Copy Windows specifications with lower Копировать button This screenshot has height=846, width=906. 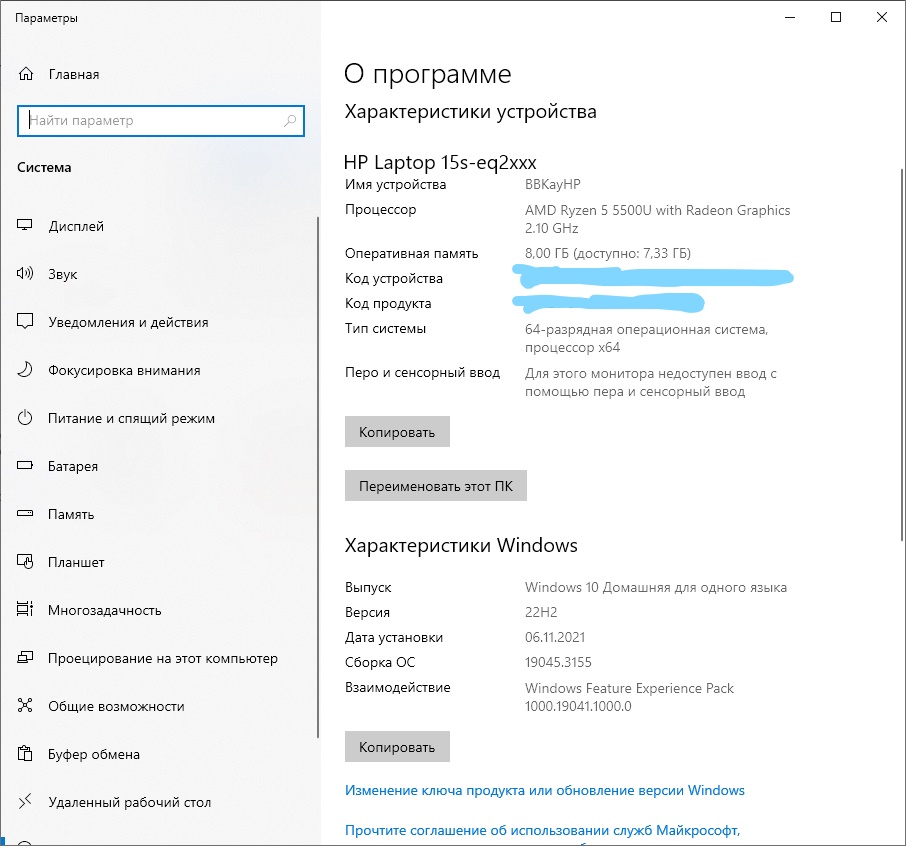(397, 747)
